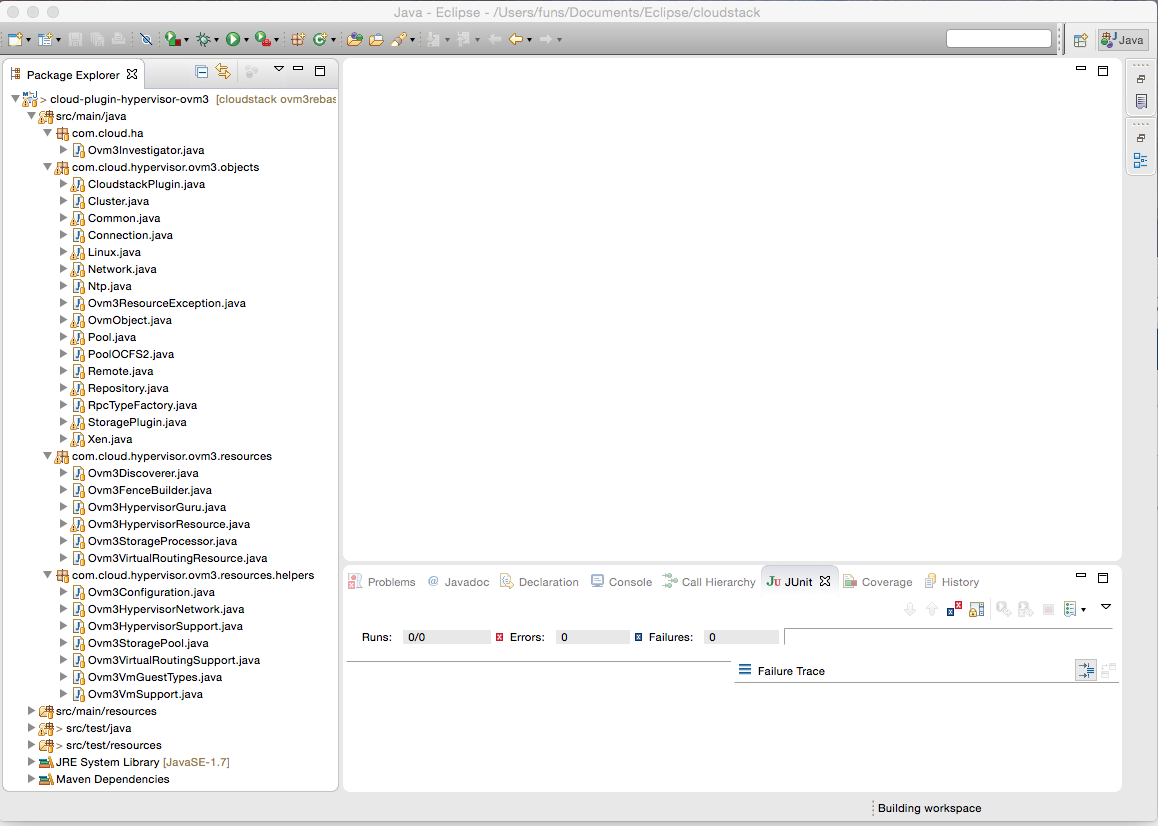Screen dimensions: 1158x826
Task: Collapse the cloud-plugin-hypervisor-ovm3 project
Action: click(15, 98)
